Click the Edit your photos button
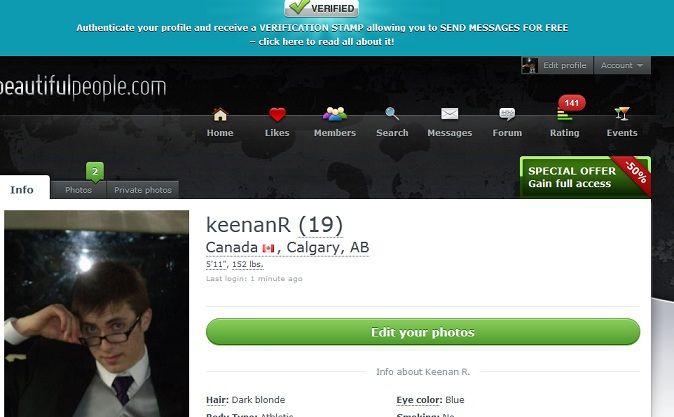This screenshot has height=417, width=674. (423, 332)
